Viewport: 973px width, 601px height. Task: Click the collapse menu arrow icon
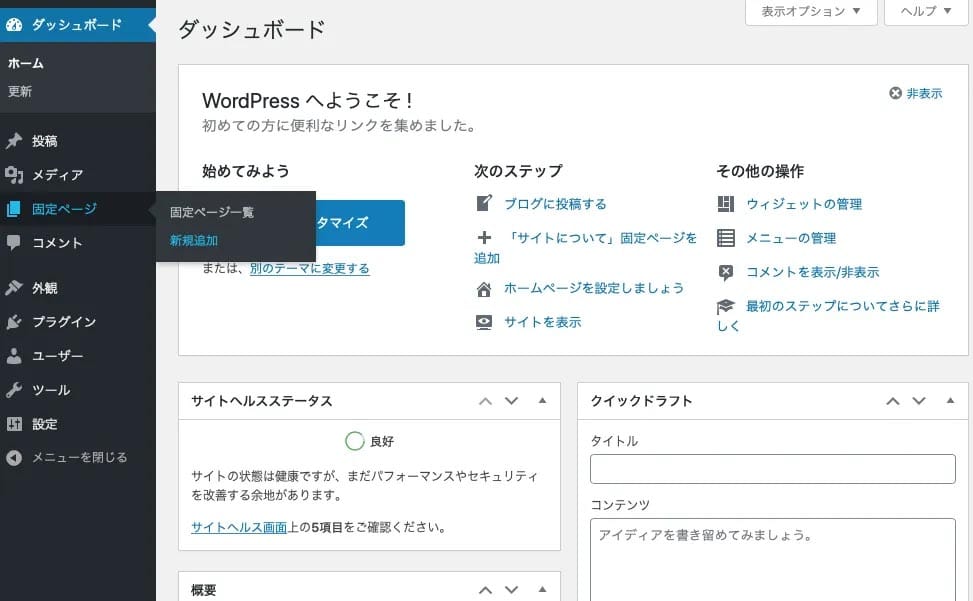(14, 458)
